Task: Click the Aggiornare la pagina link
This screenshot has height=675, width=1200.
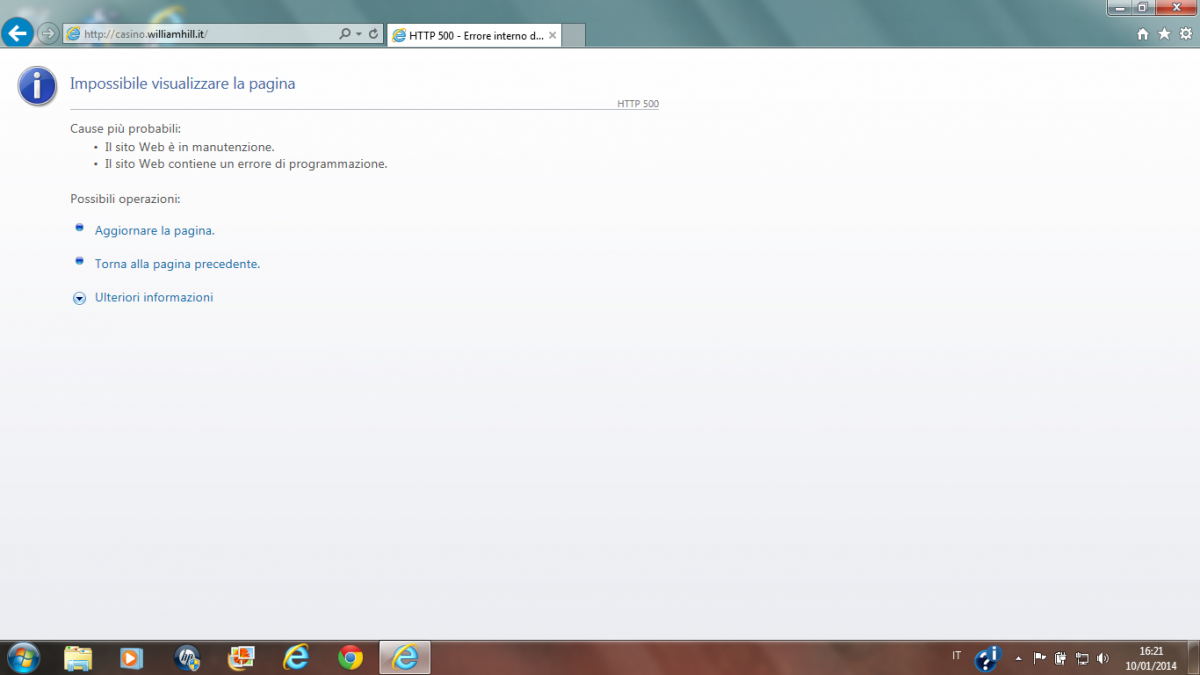Action: point(155,231)
